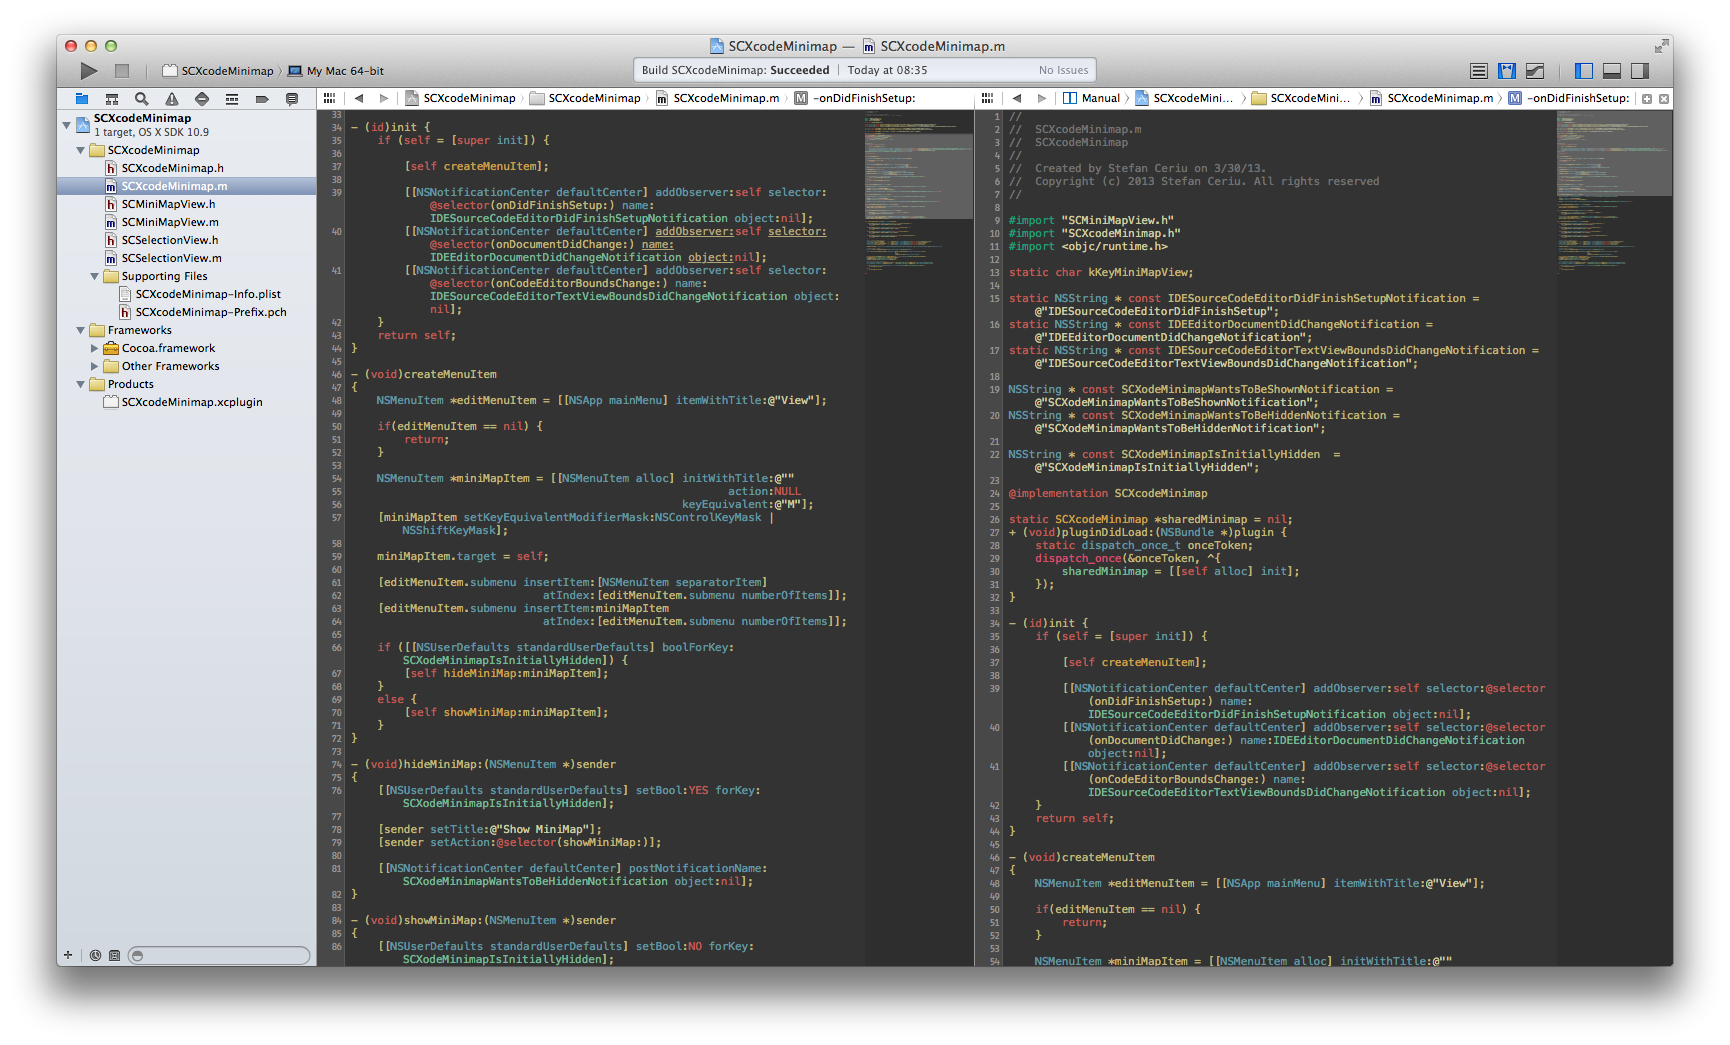Collapse the Frameworks group

tap(81, 330)
